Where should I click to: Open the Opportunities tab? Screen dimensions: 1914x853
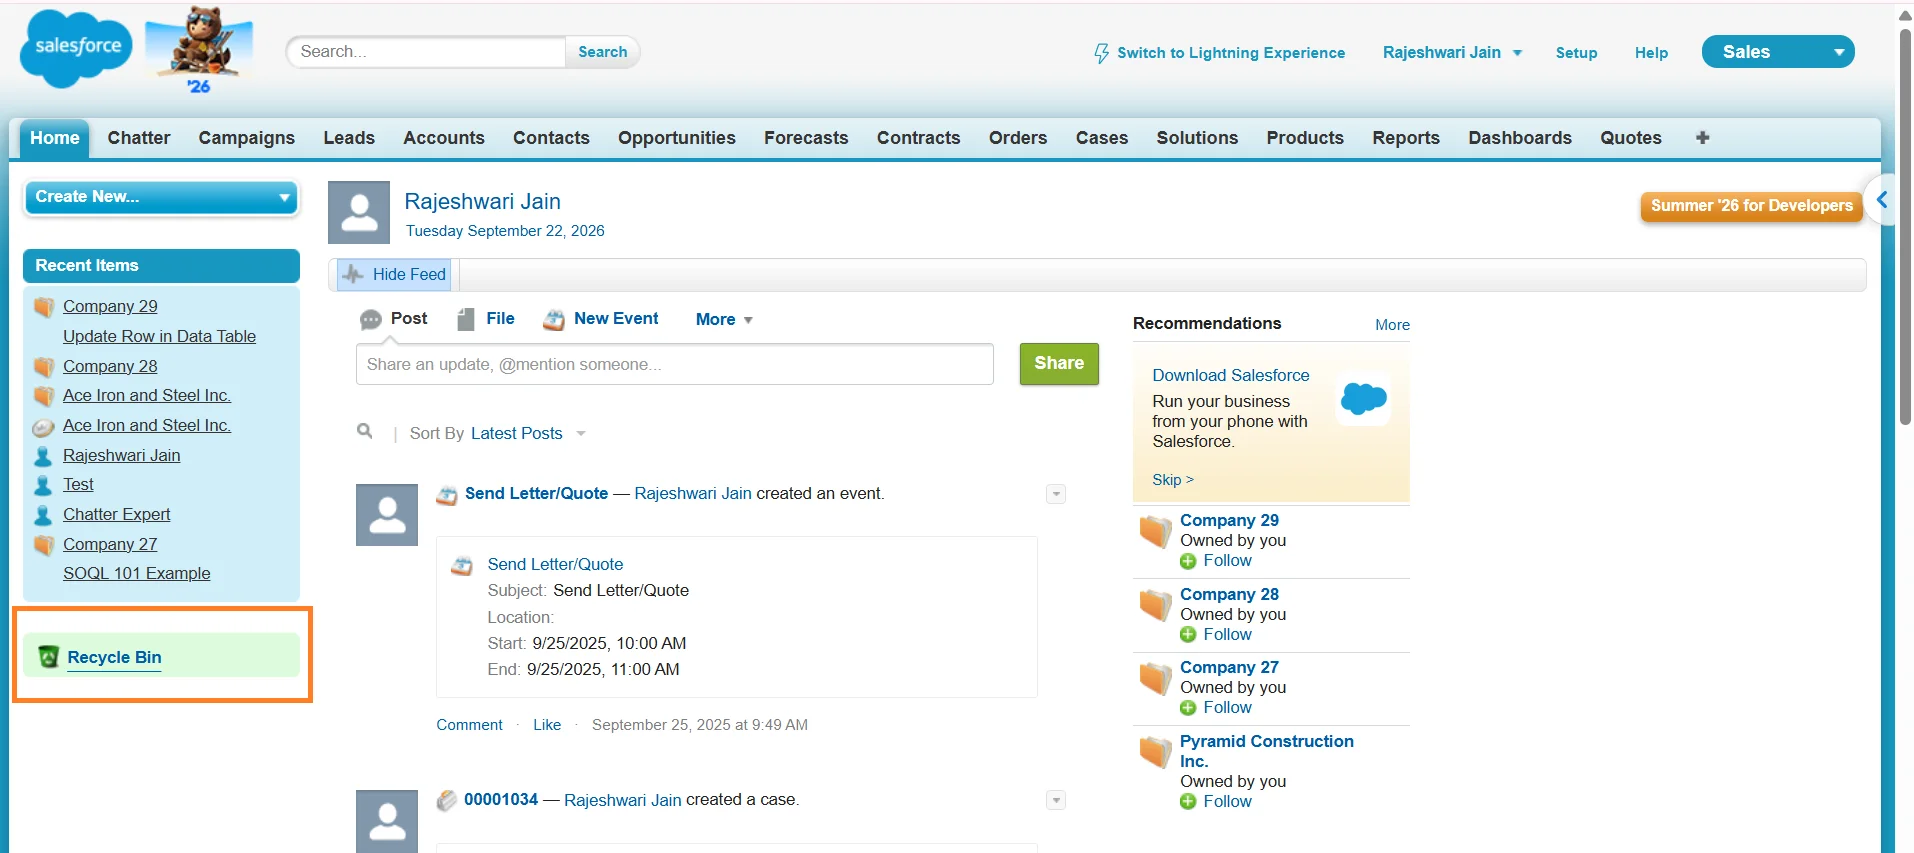[677, 138]
